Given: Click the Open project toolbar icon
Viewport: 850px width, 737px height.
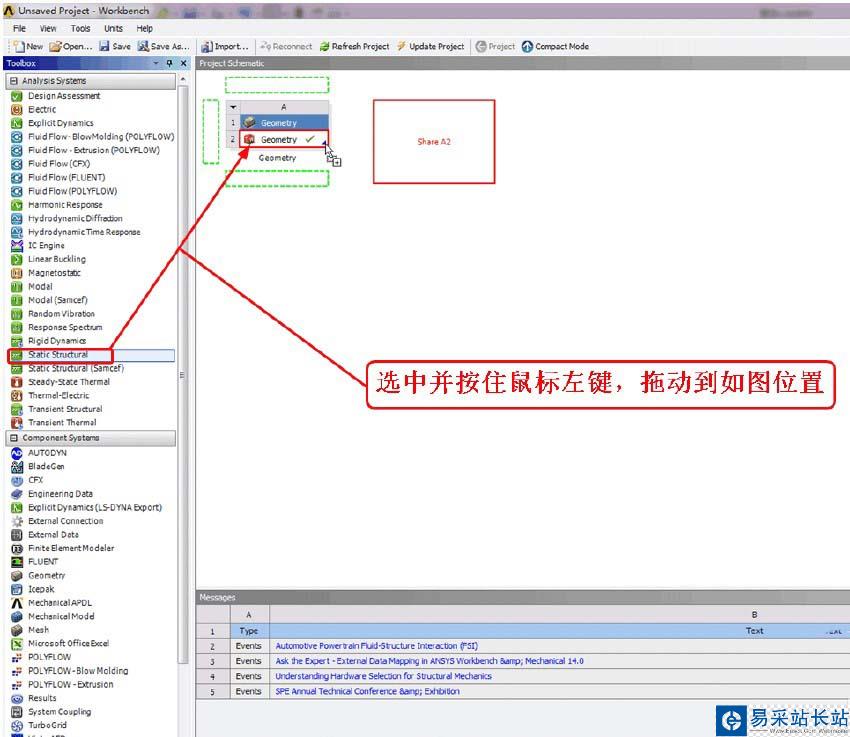Looking at the screenshot, I should [x=55, y=47].
